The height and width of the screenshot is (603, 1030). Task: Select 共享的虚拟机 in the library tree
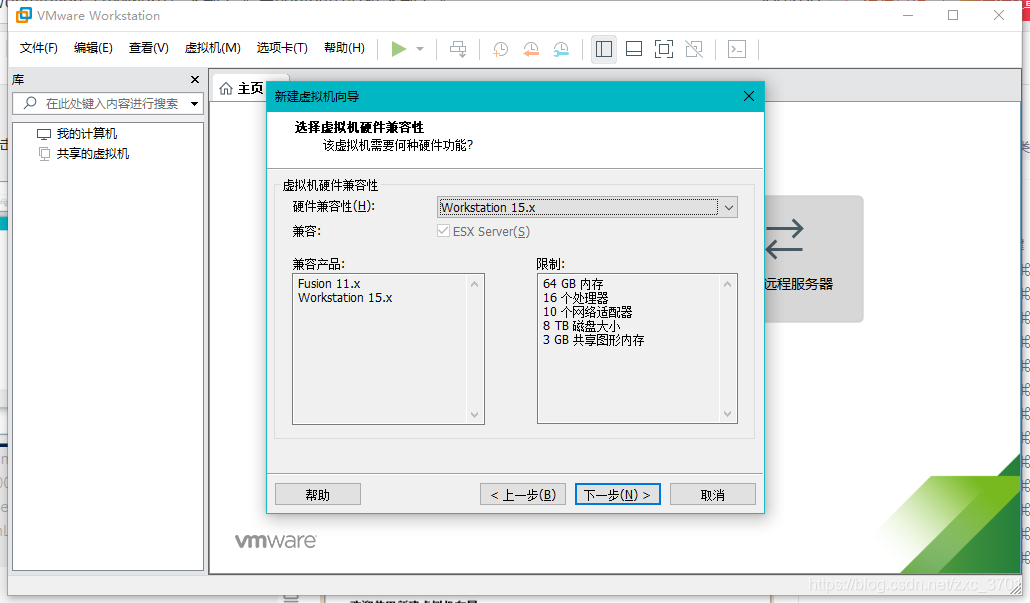(93, 154)
